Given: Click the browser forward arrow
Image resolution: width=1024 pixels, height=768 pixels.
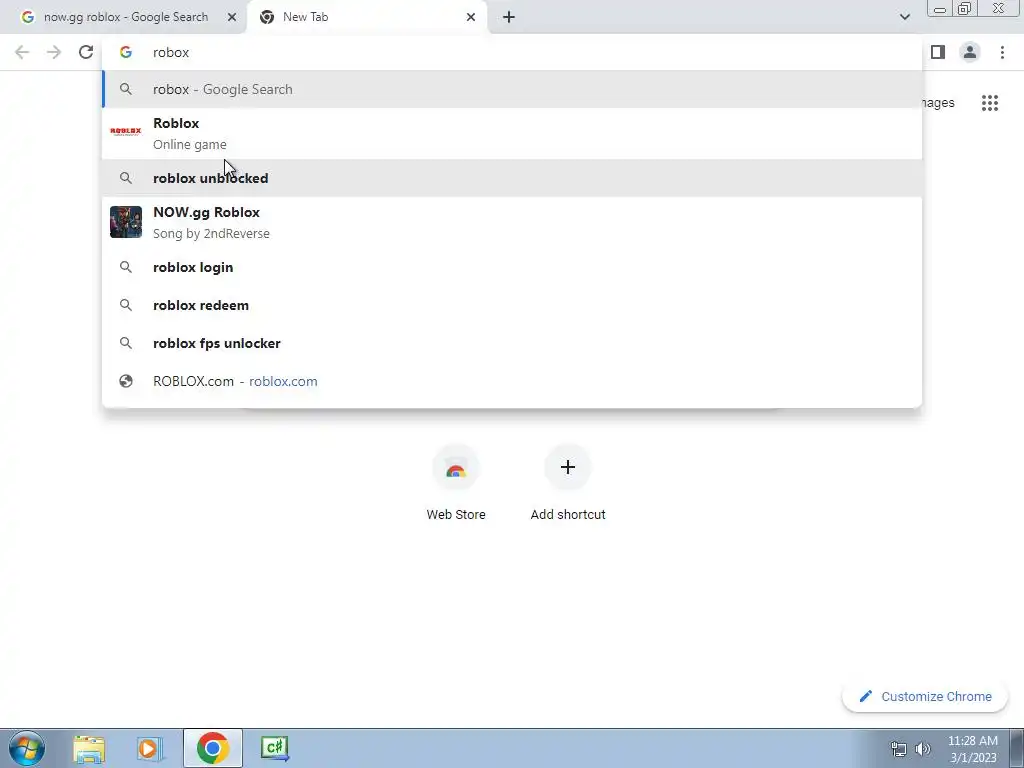Looking at the screenshot, I should coord(54,52).
